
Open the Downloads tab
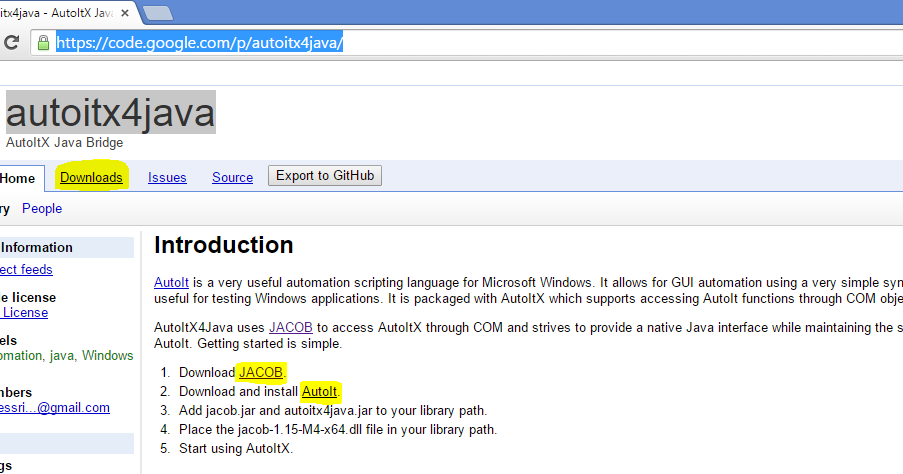click(x=92, y=177)
